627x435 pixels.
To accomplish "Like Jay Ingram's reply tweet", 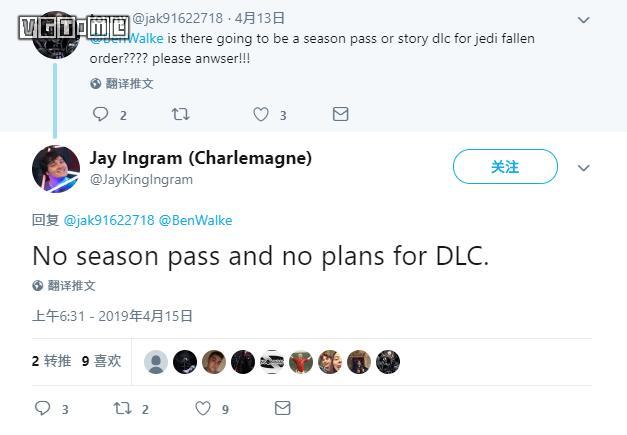I will coord(203,408).
